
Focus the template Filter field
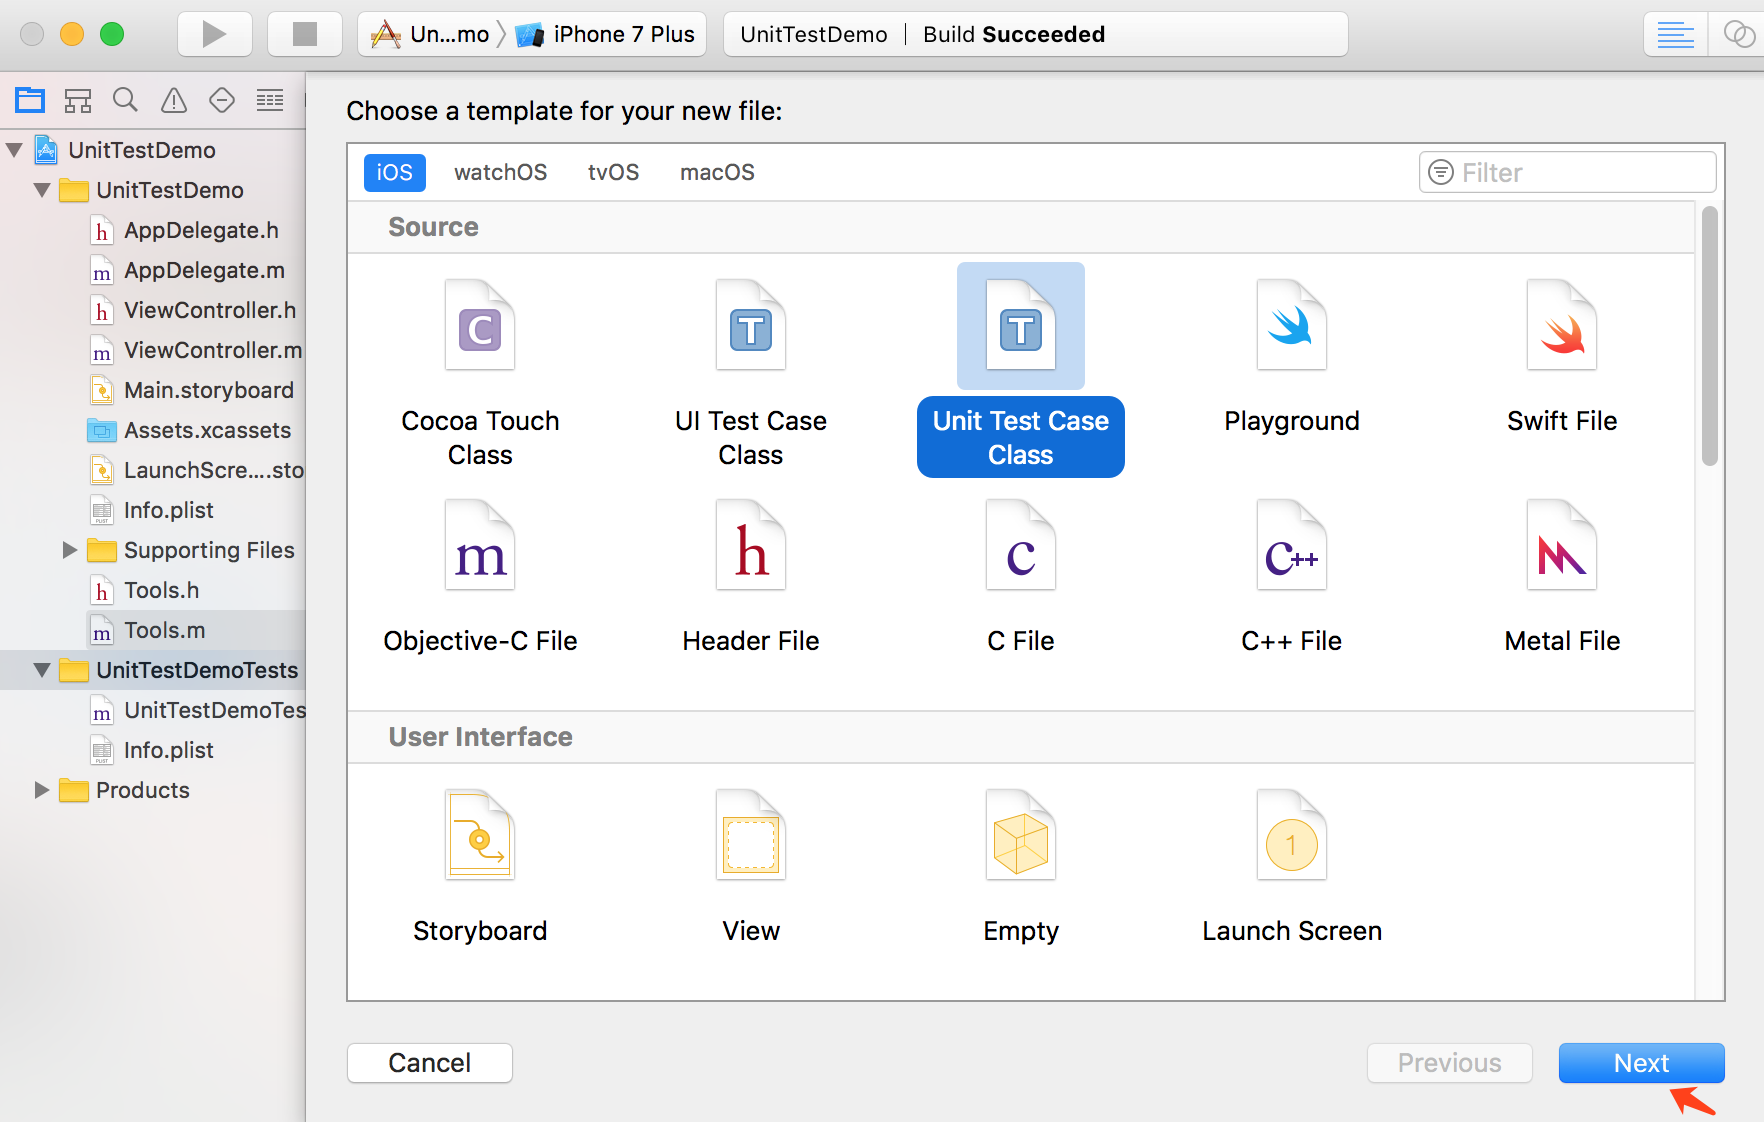[x=1567, y=172]
